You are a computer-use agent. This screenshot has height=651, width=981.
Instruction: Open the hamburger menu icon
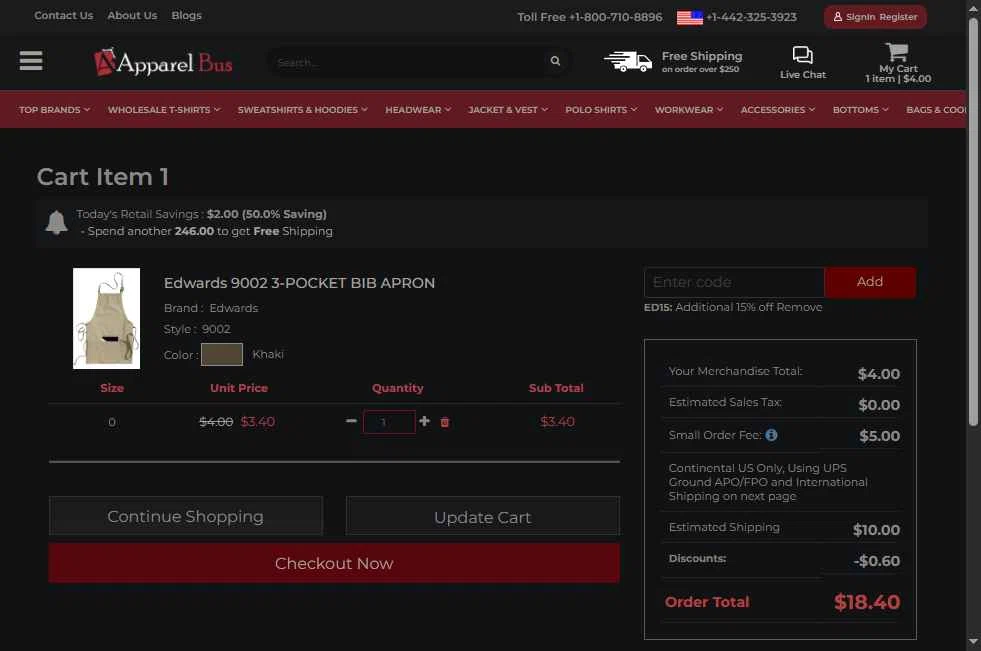click(31, 61)
